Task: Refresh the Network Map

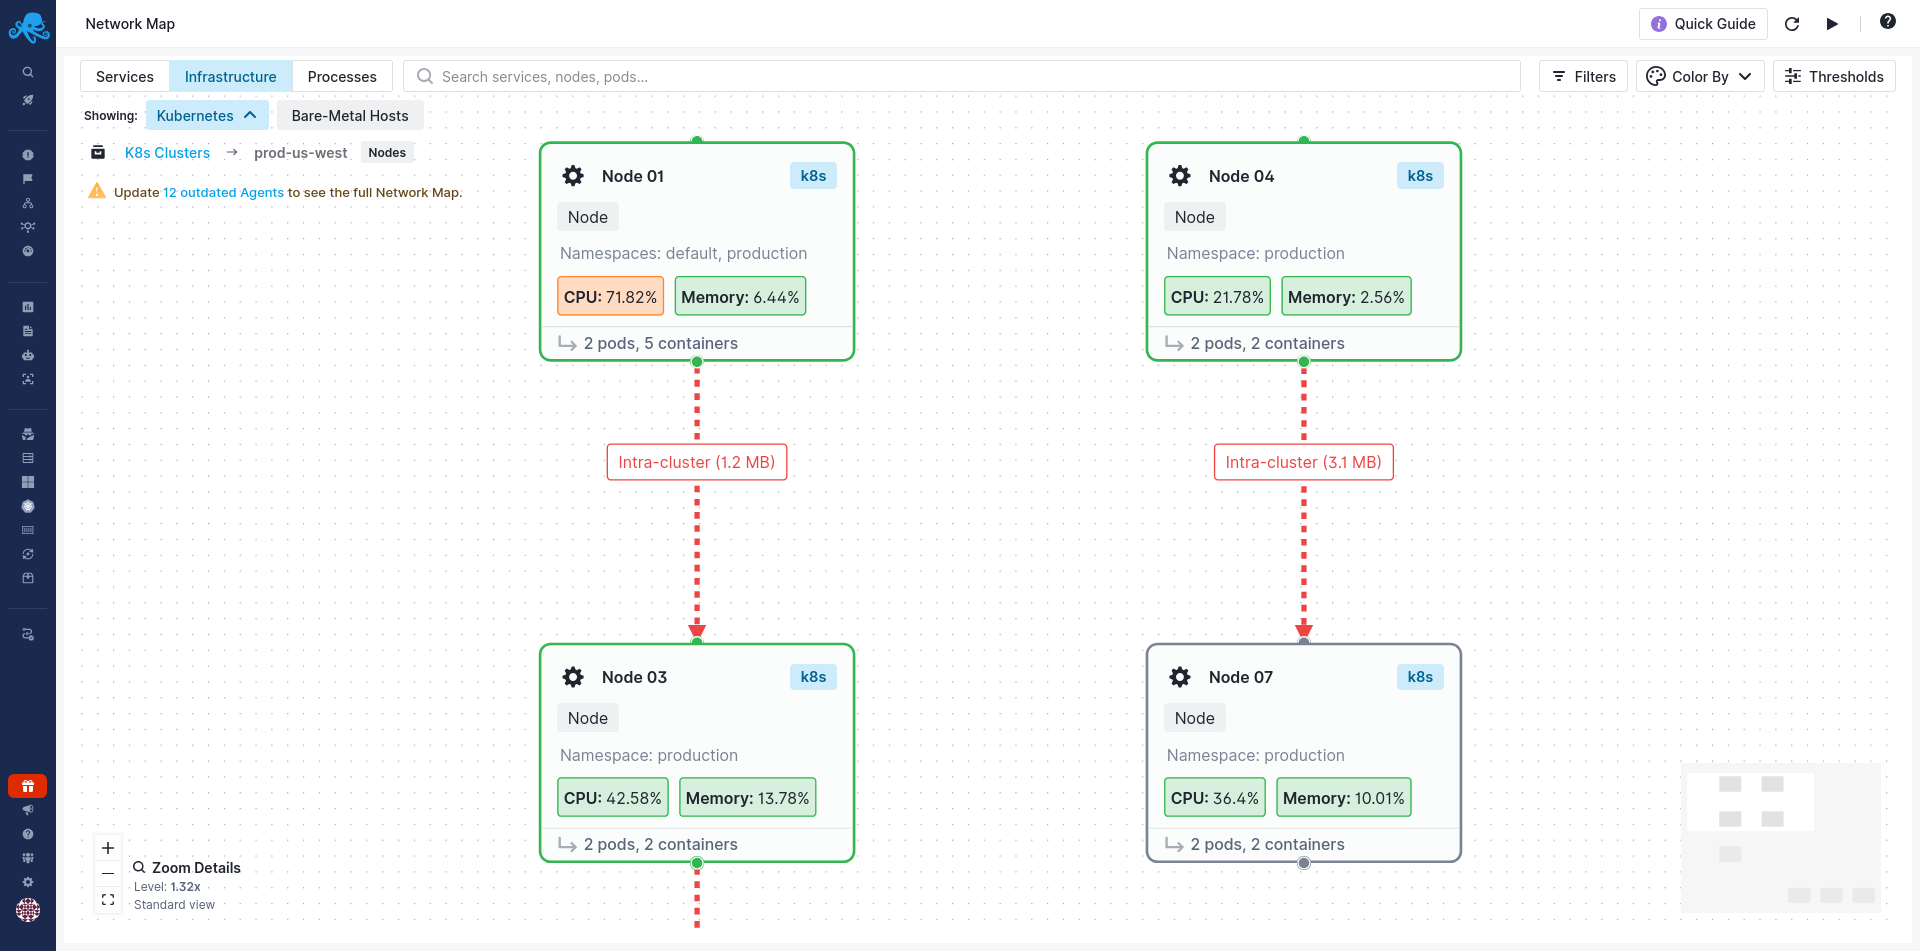Action: [x=1792, y=24]
